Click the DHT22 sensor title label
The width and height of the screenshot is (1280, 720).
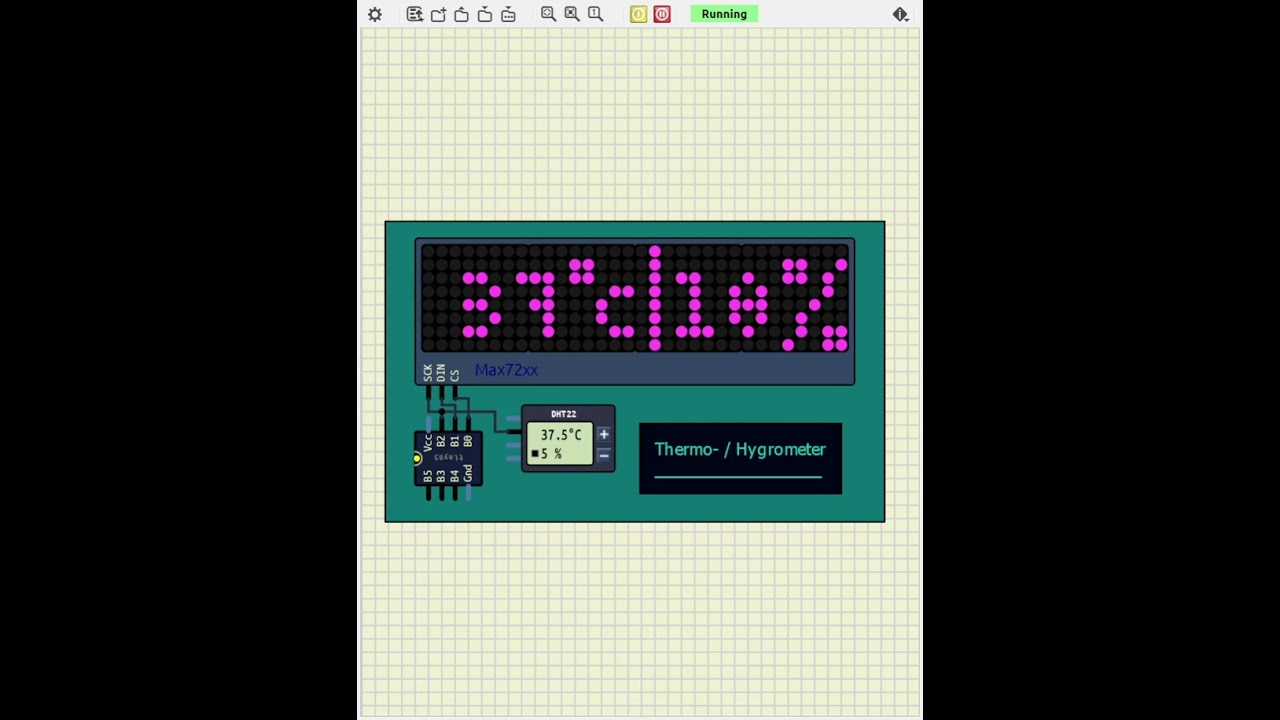pos(563,414)
